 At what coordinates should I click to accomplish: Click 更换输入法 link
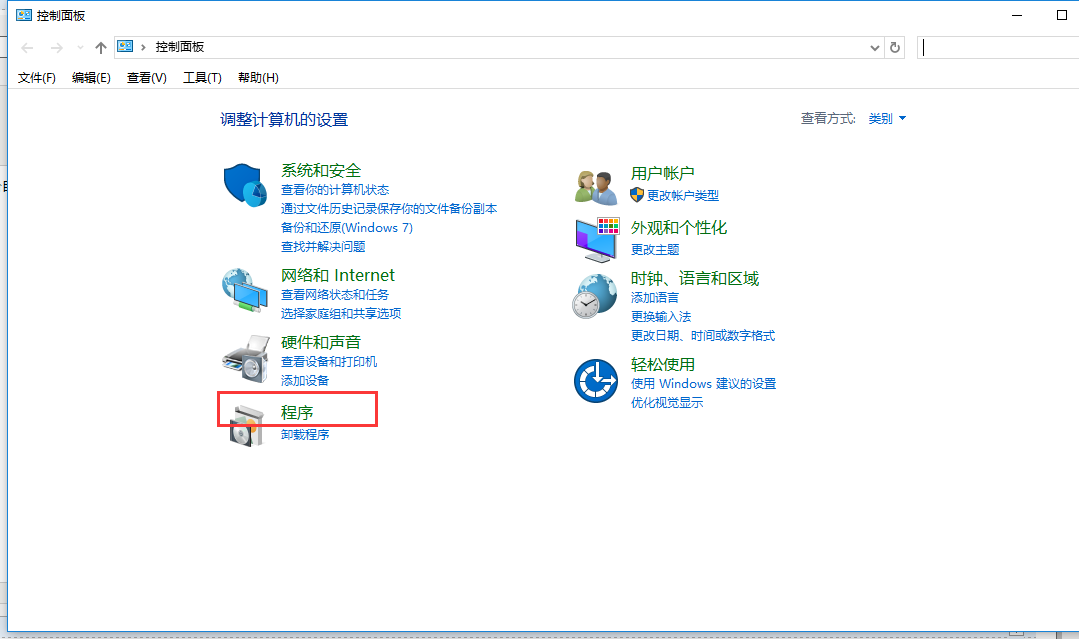661,316
